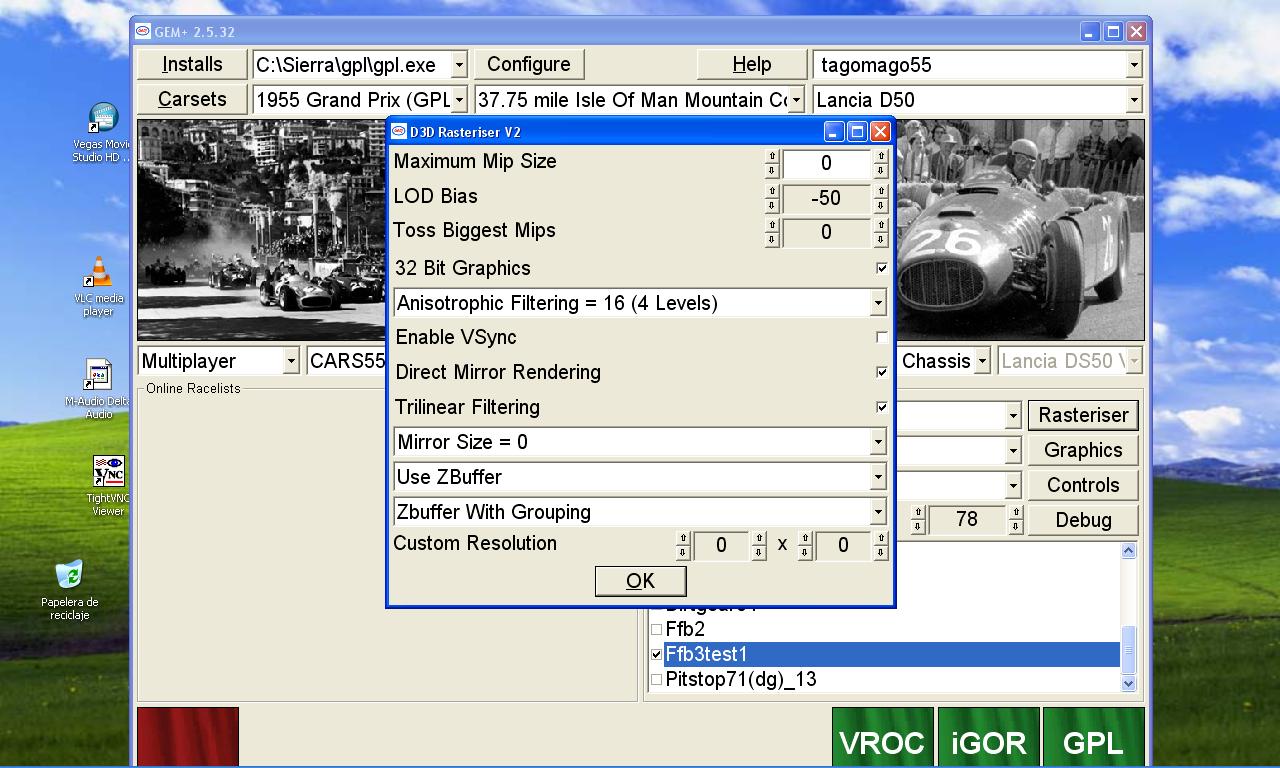Select Pitstop71(dg)_13 list row
This screenshot has height=768, width=1280.
(x=892, y=679)
